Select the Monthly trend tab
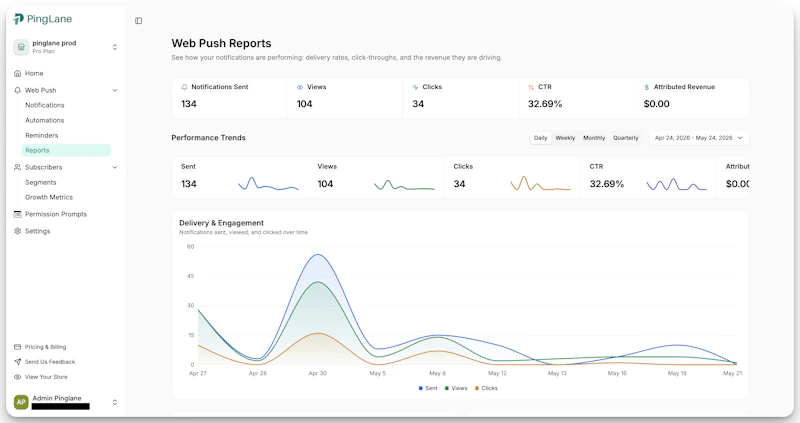800x423 pixels. [594, 138]
